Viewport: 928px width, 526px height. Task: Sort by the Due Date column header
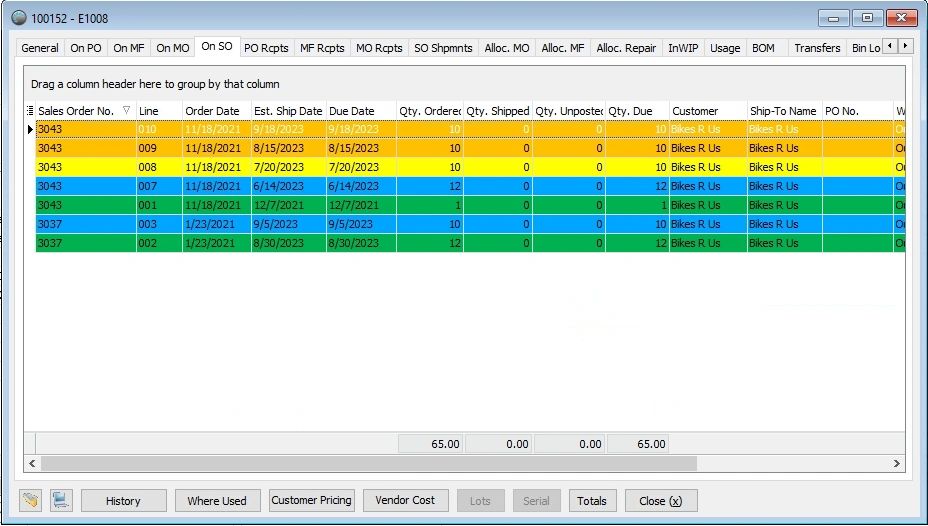351,111
